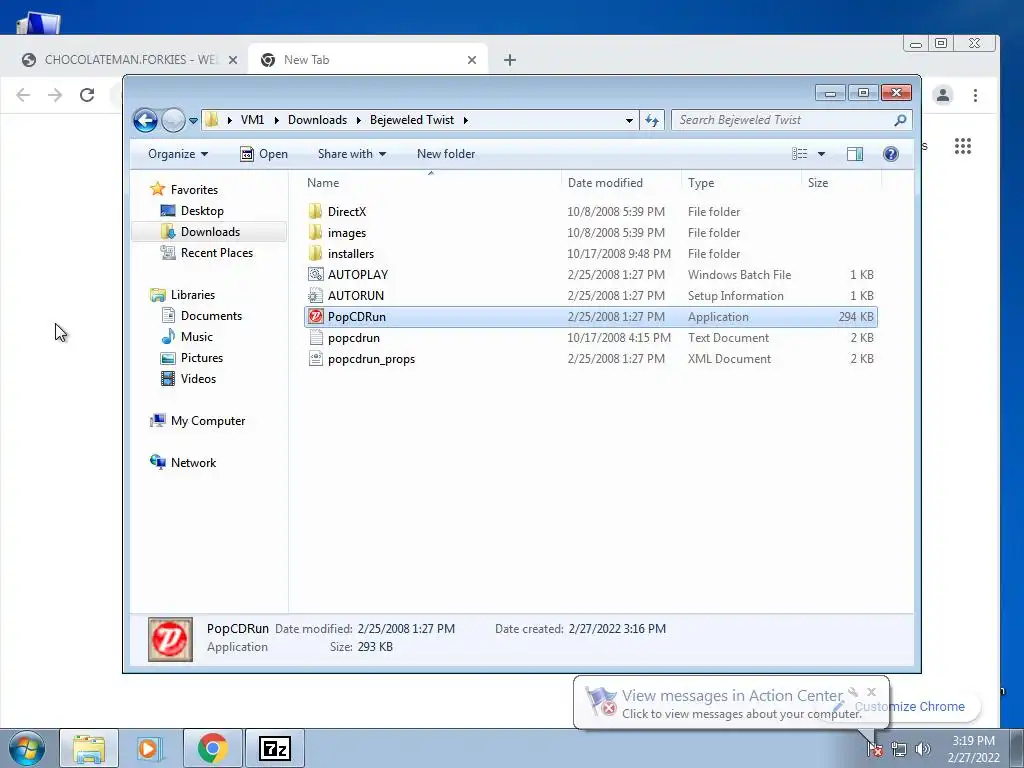Open the Chrome three-dot menu
The width and height of the screenshot is (1024, 768).
975,95
